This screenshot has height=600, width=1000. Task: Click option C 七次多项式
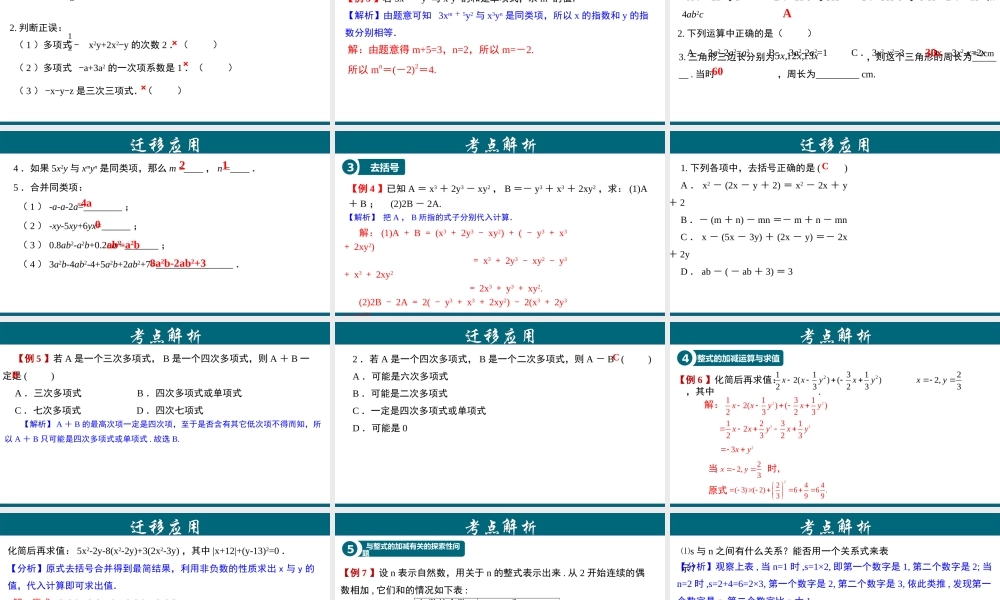(x=48, y=411)
